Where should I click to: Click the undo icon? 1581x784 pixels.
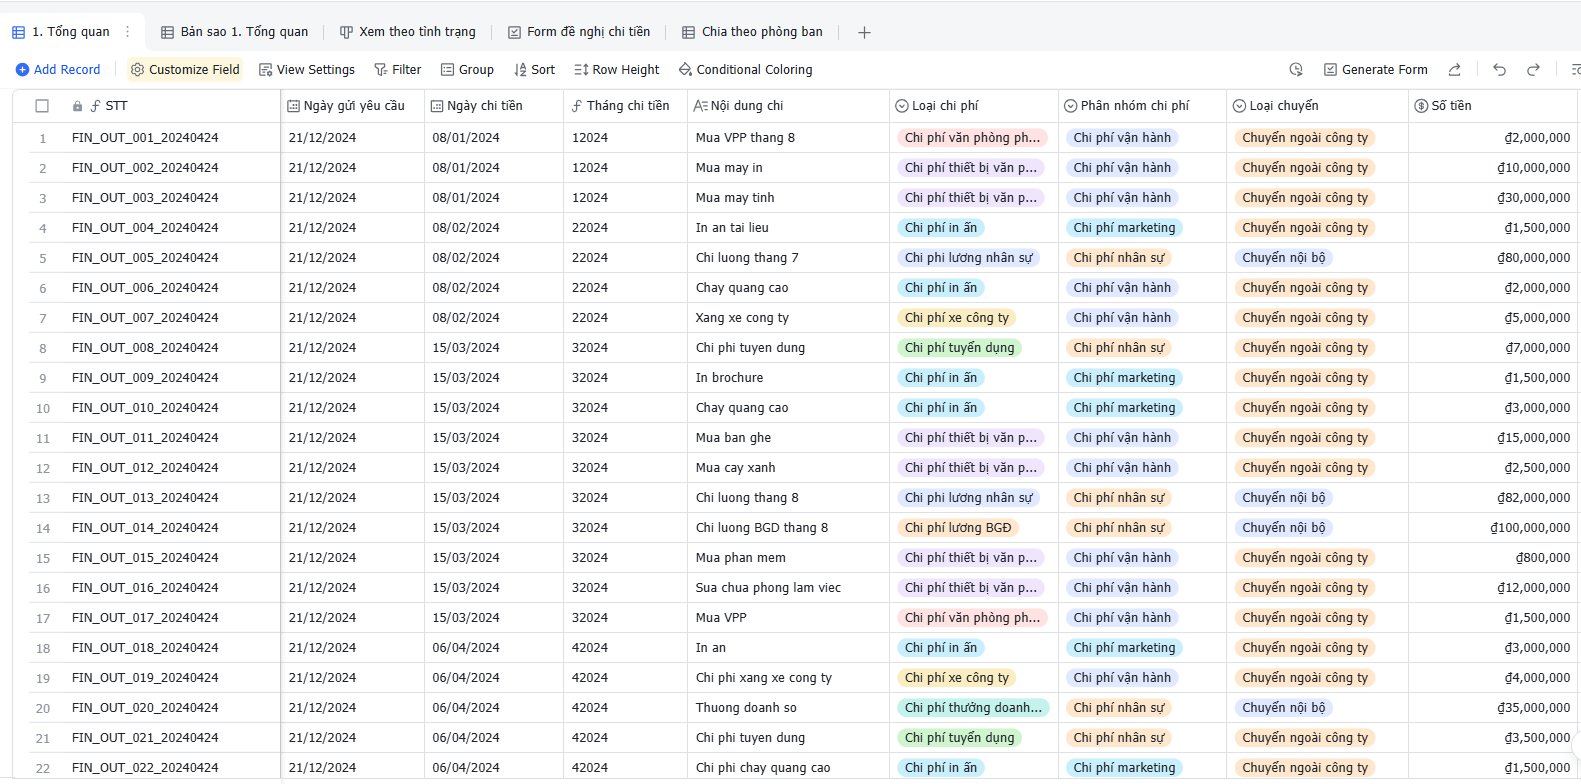tap(1499, 70)
